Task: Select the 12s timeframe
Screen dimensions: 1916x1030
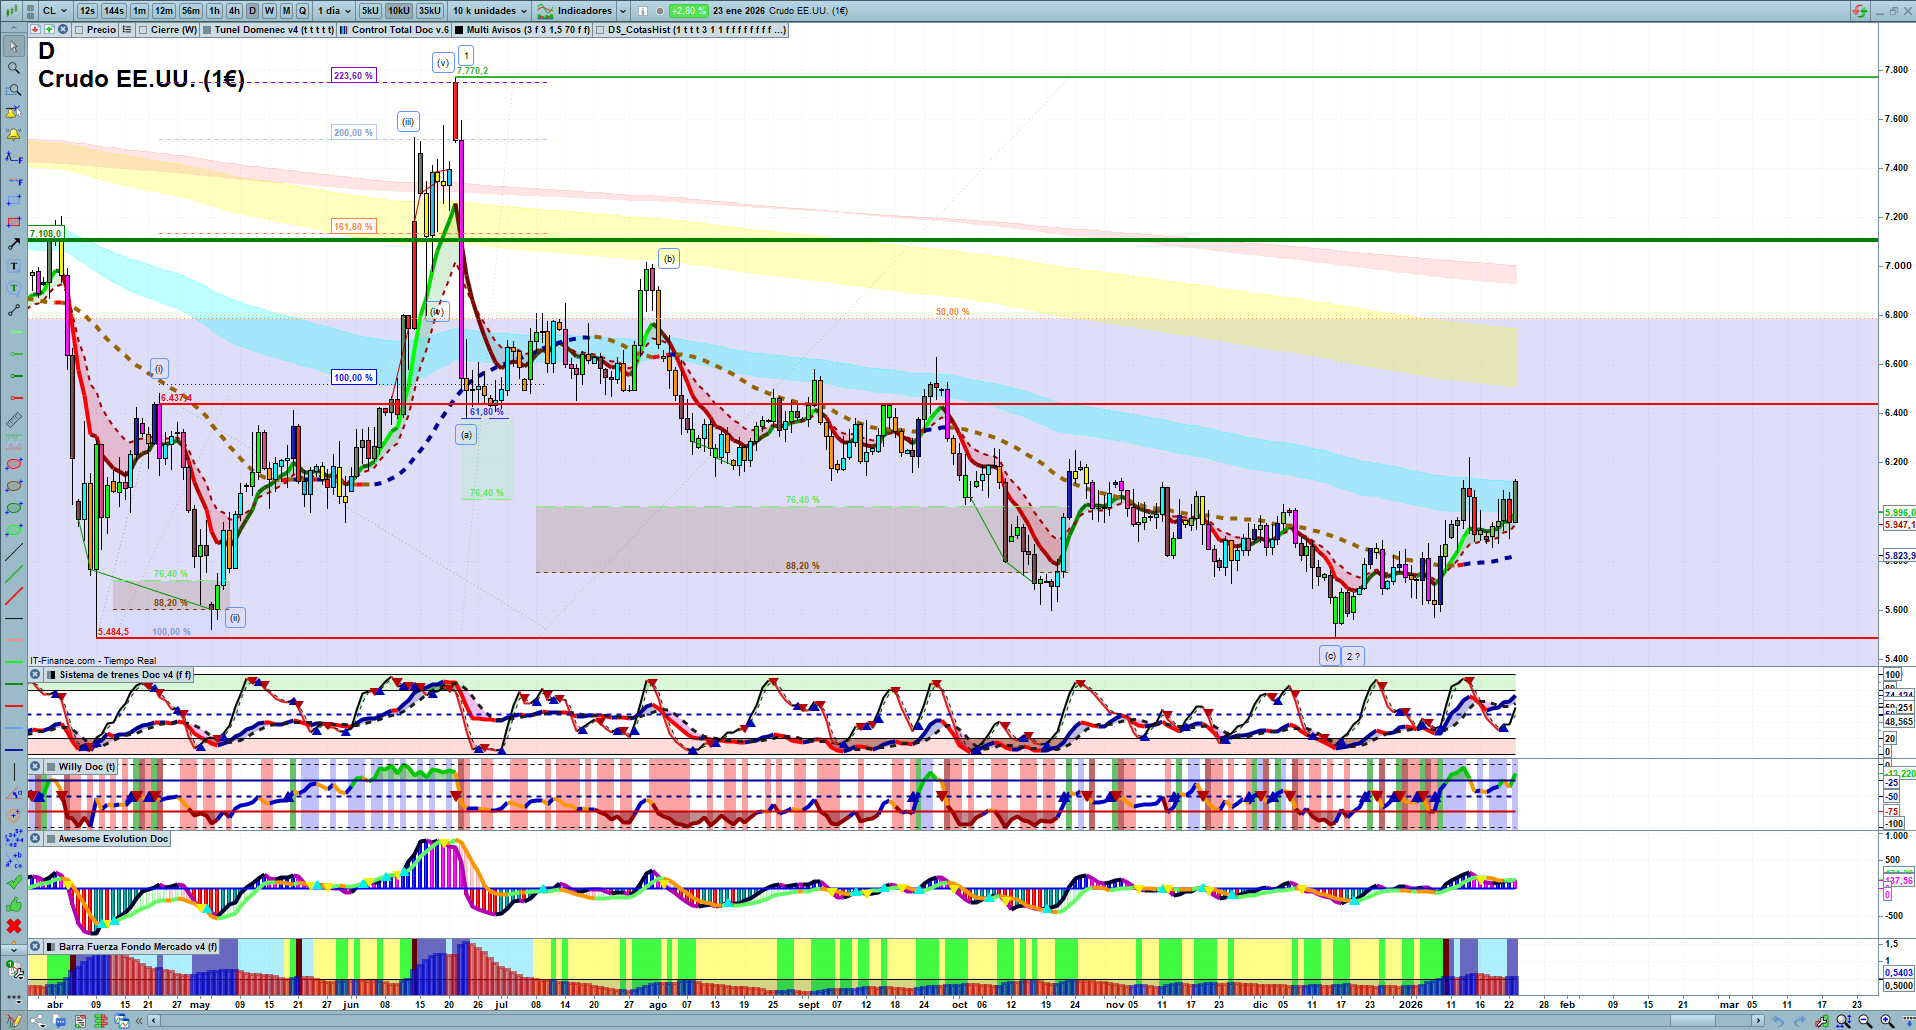Action: pos(87,11)
